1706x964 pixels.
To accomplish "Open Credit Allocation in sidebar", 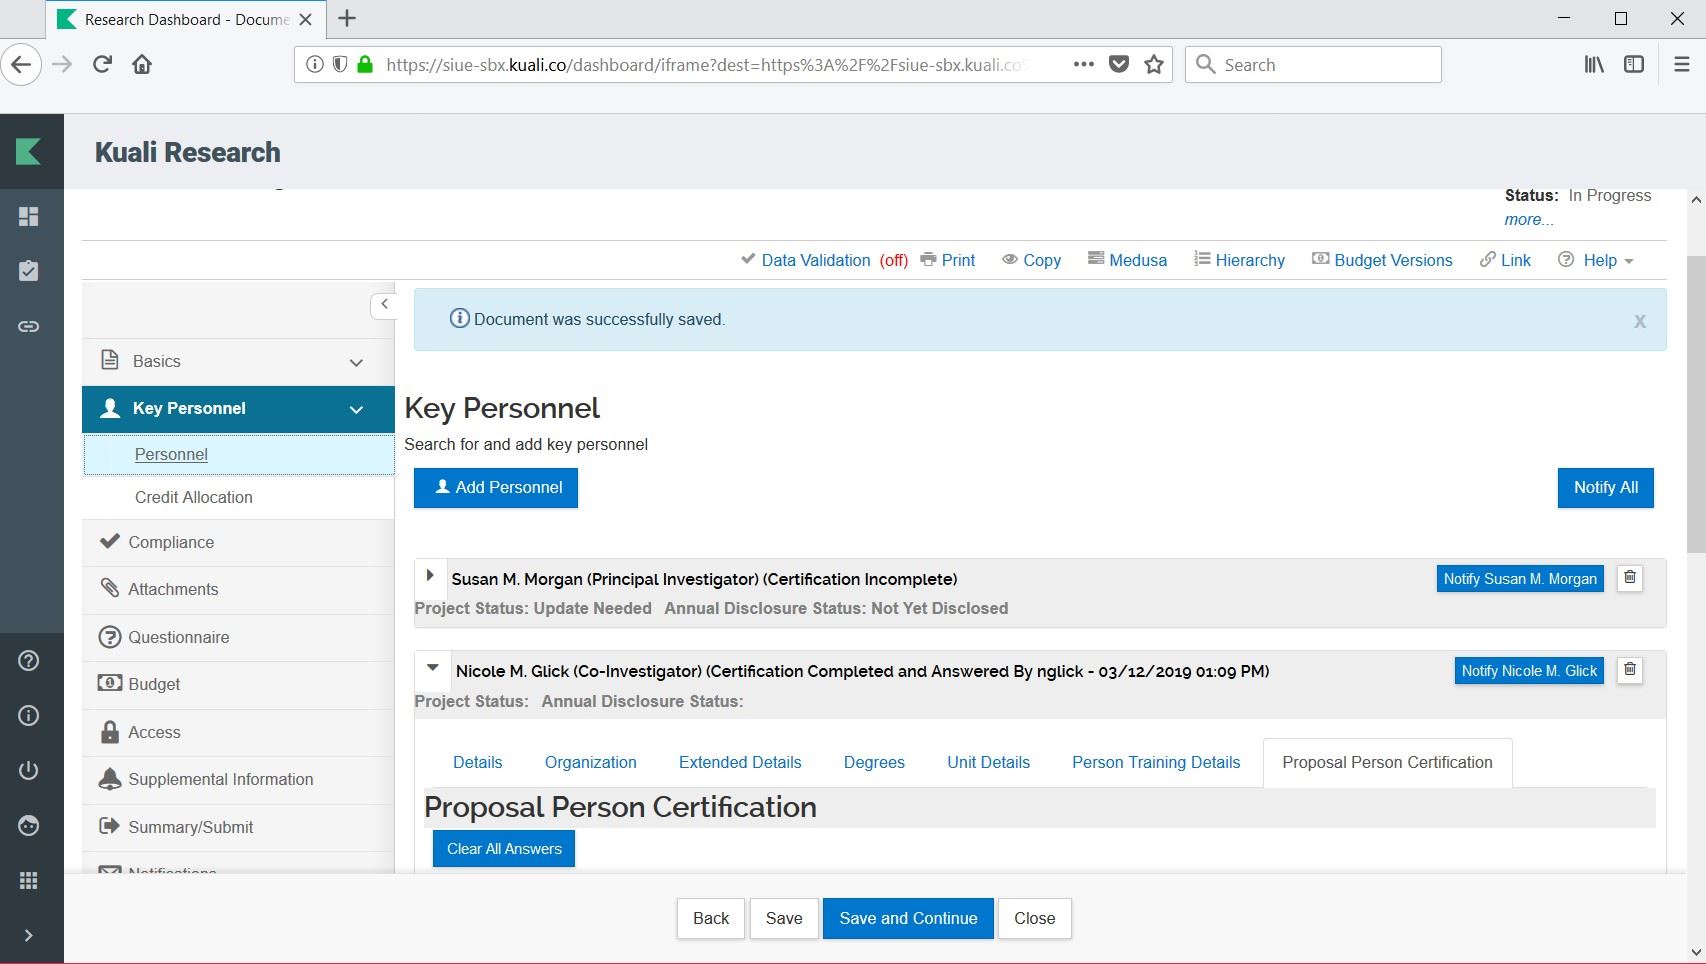I will [193, 497].
